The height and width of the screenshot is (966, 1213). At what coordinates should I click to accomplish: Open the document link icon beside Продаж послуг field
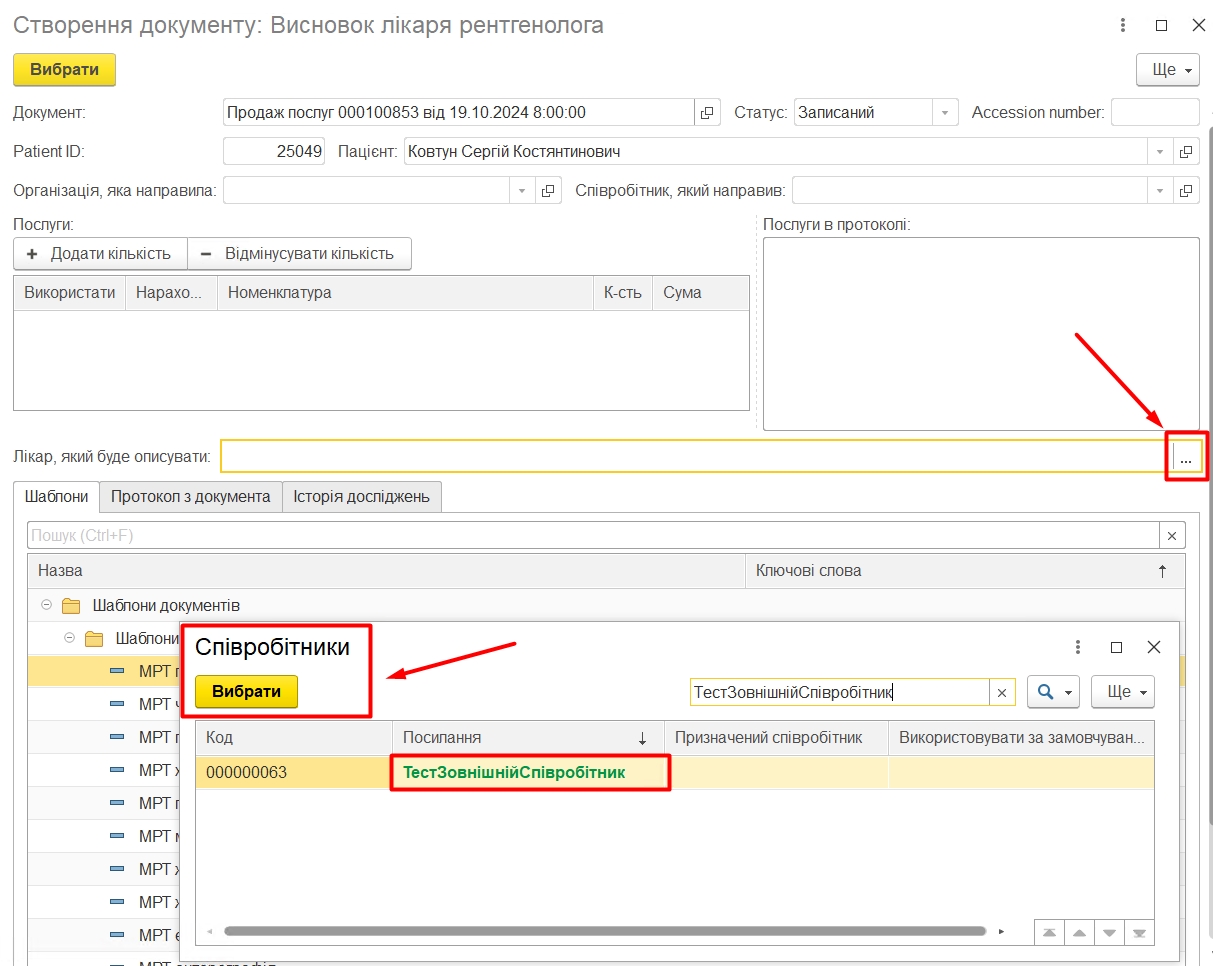[707, 113]
